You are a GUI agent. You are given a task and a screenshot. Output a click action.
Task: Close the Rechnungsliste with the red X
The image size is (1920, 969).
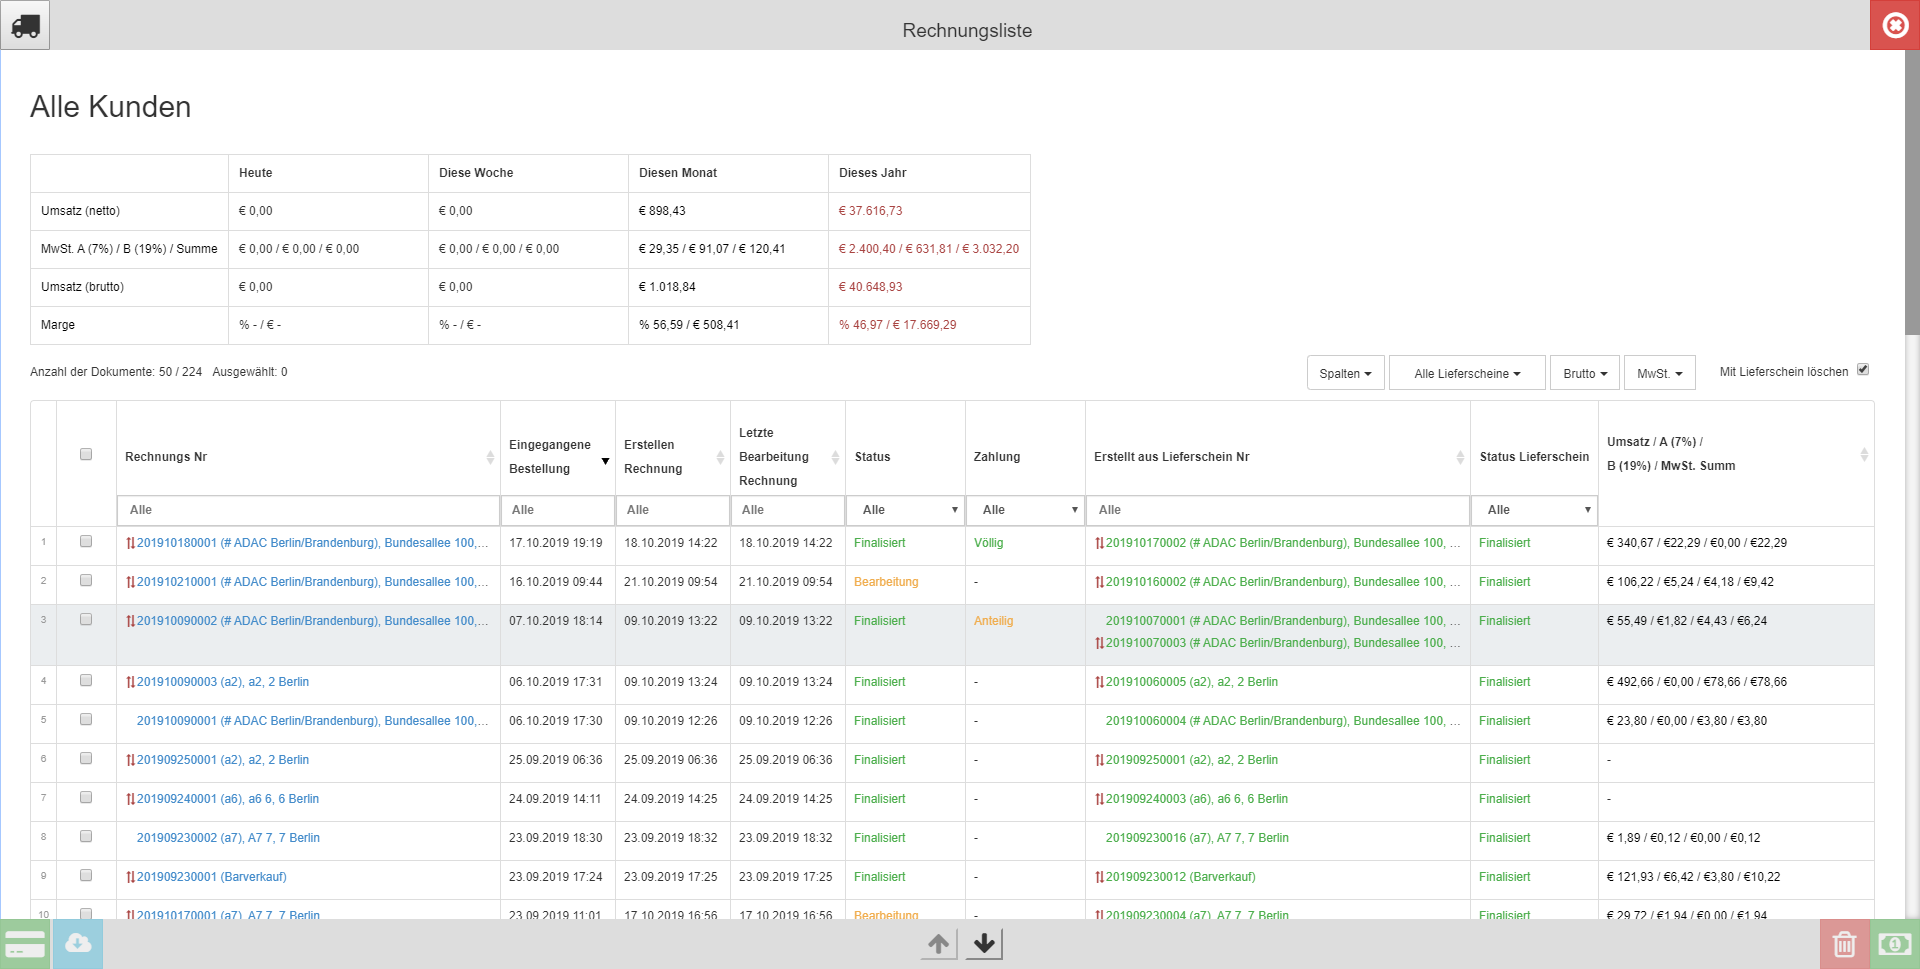click(1895, 25)
